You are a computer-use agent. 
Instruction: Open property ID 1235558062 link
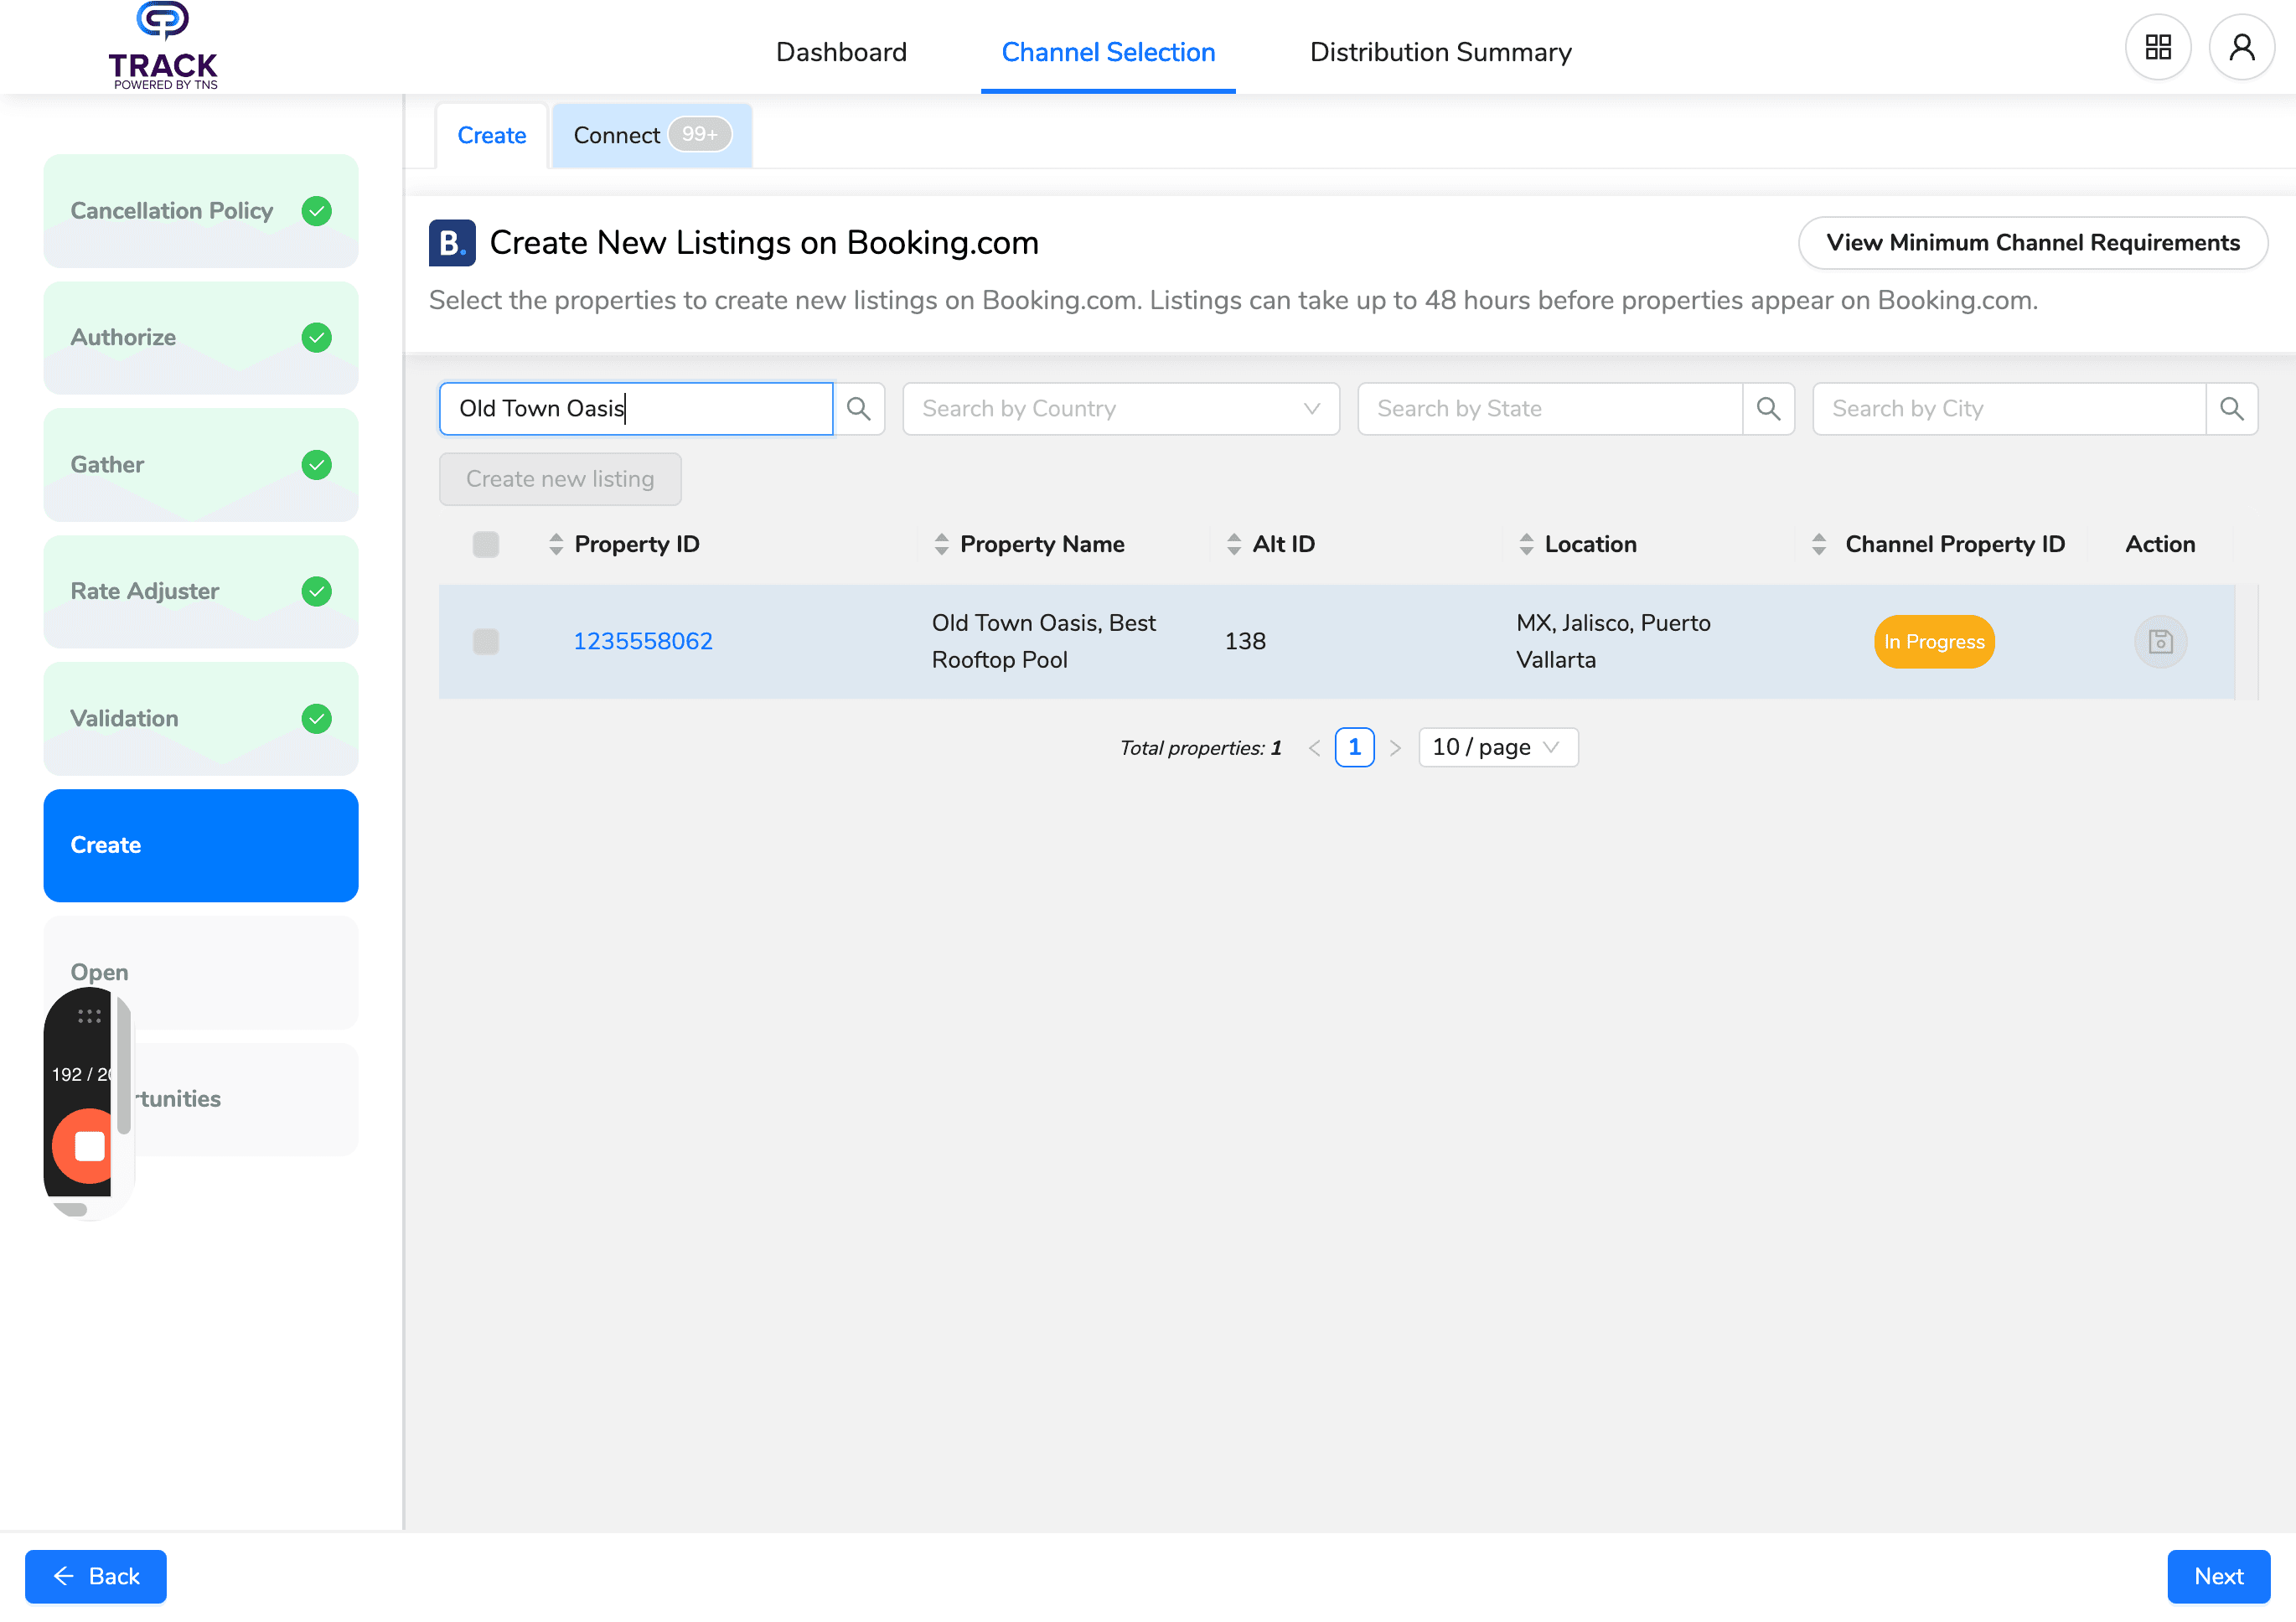pos(643,642)
